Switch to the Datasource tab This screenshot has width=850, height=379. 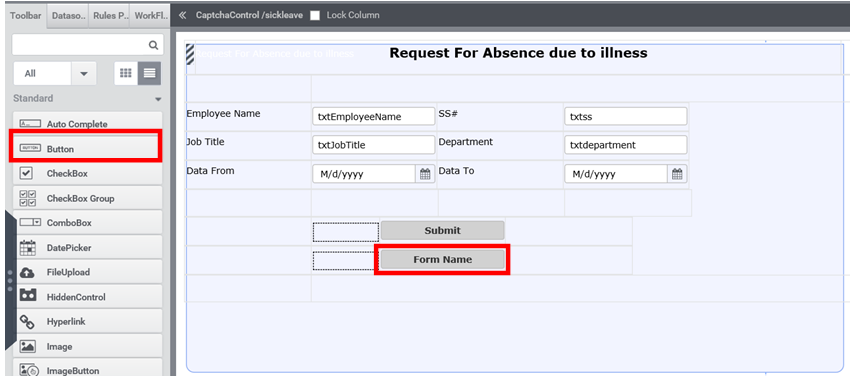(x=68, y=16)
